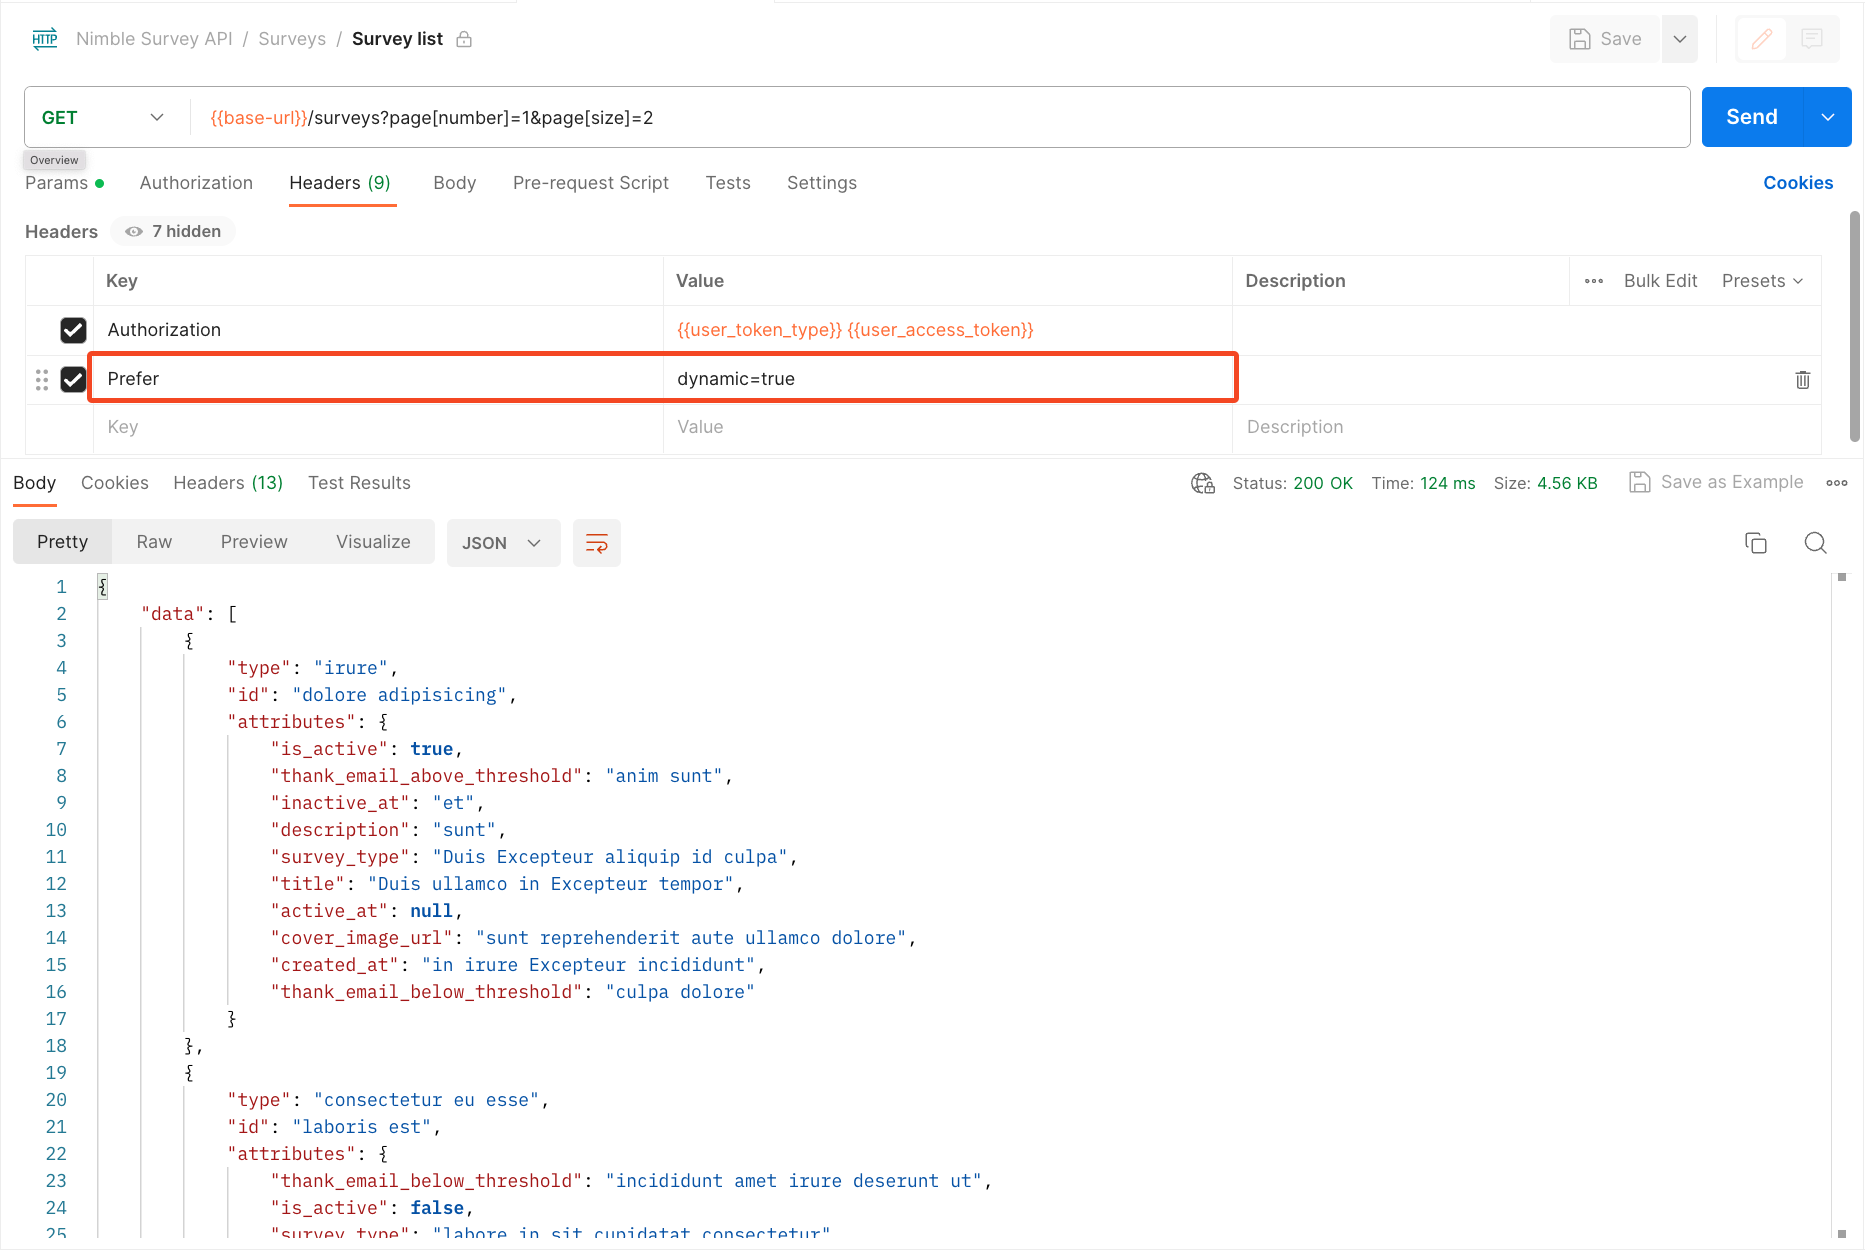Click the pencil edit icon

(x=1762, y=39)
